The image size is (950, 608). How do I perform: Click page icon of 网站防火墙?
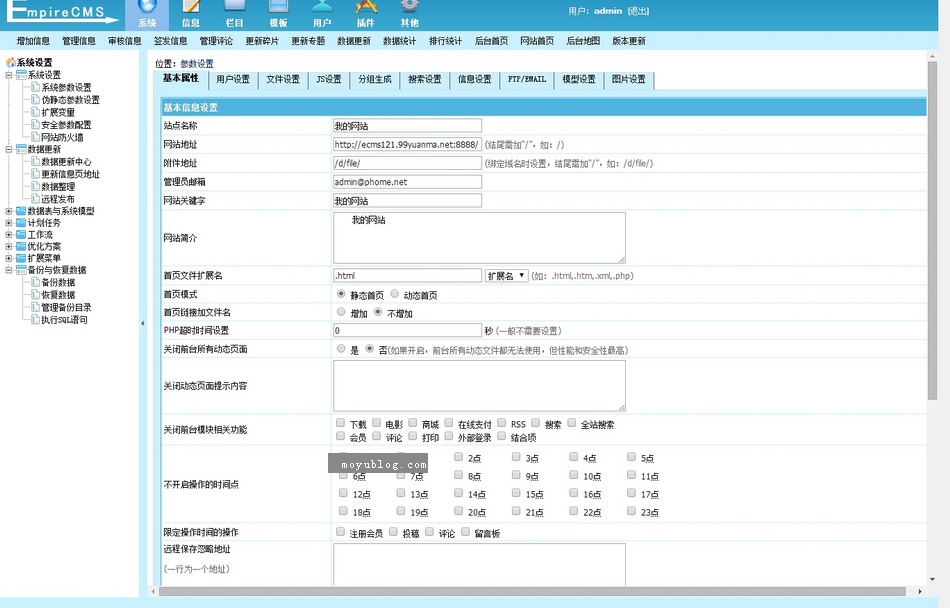coord(35,137)
